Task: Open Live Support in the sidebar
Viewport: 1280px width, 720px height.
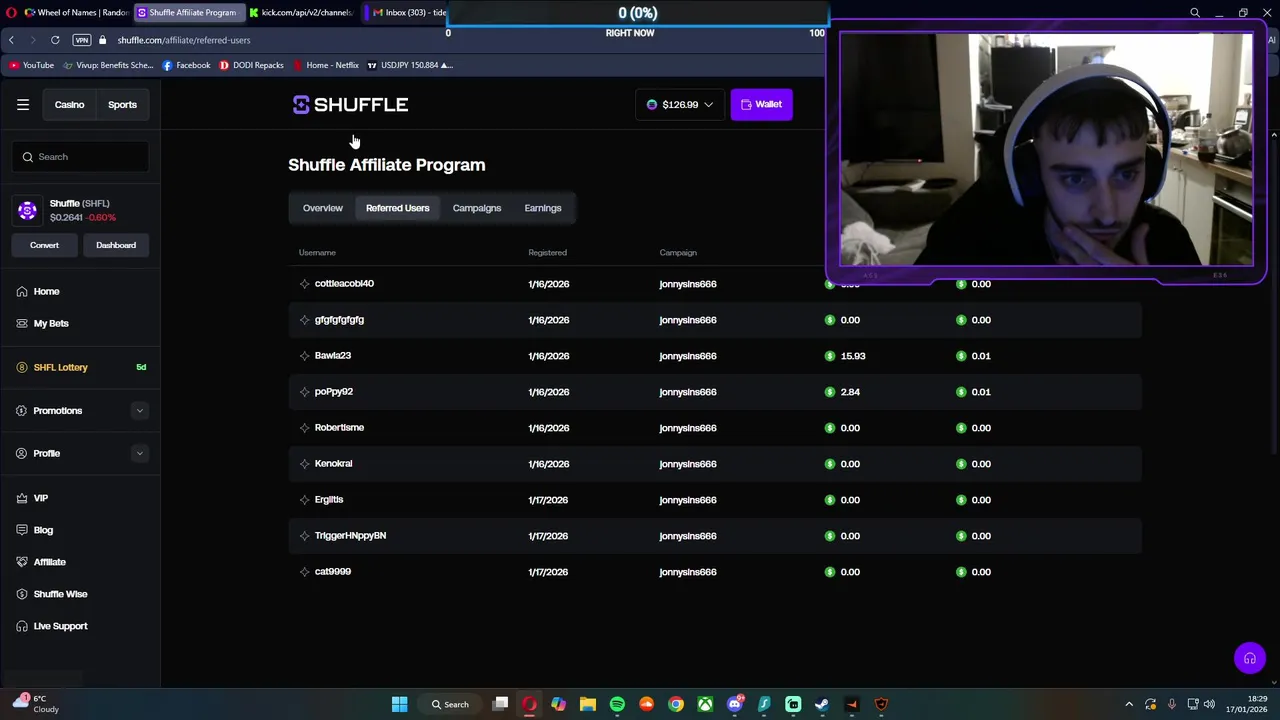Action: pyautogui.click(x=60, y=626)
